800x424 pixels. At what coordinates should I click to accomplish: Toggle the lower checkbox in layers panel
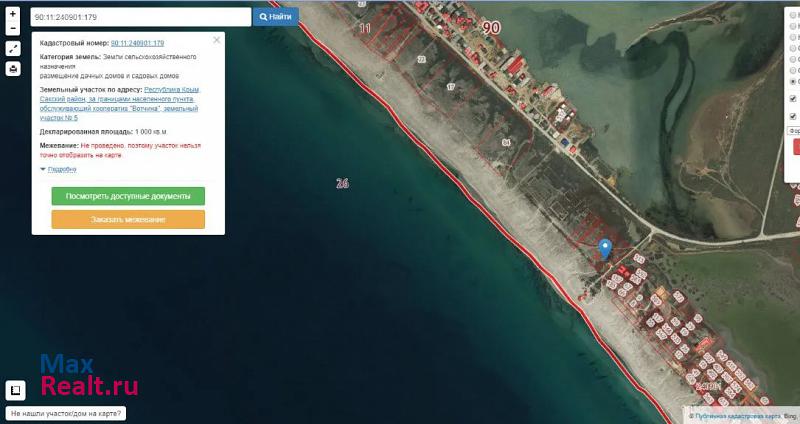click(794, 116)
